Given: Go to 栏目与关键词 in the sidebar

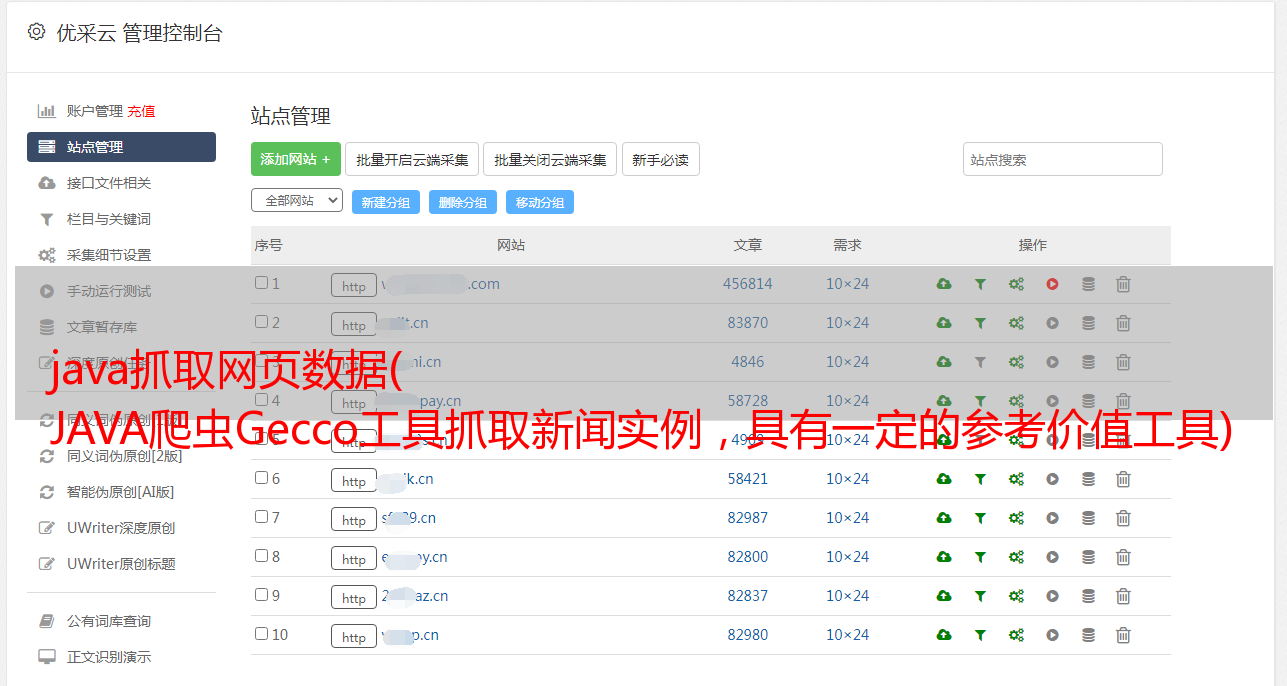Looking at the screenshot, I should click(109, 219).
